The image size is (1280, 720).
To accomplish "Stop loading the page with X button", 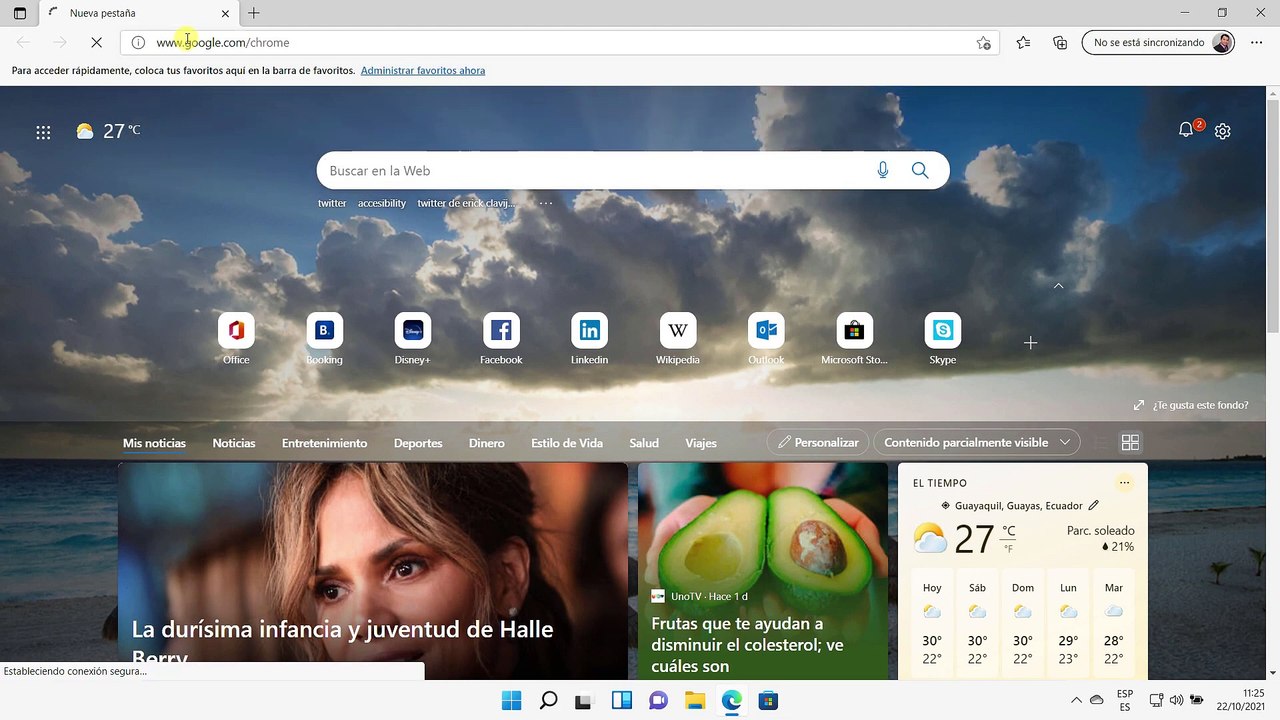I will (96, 43).
